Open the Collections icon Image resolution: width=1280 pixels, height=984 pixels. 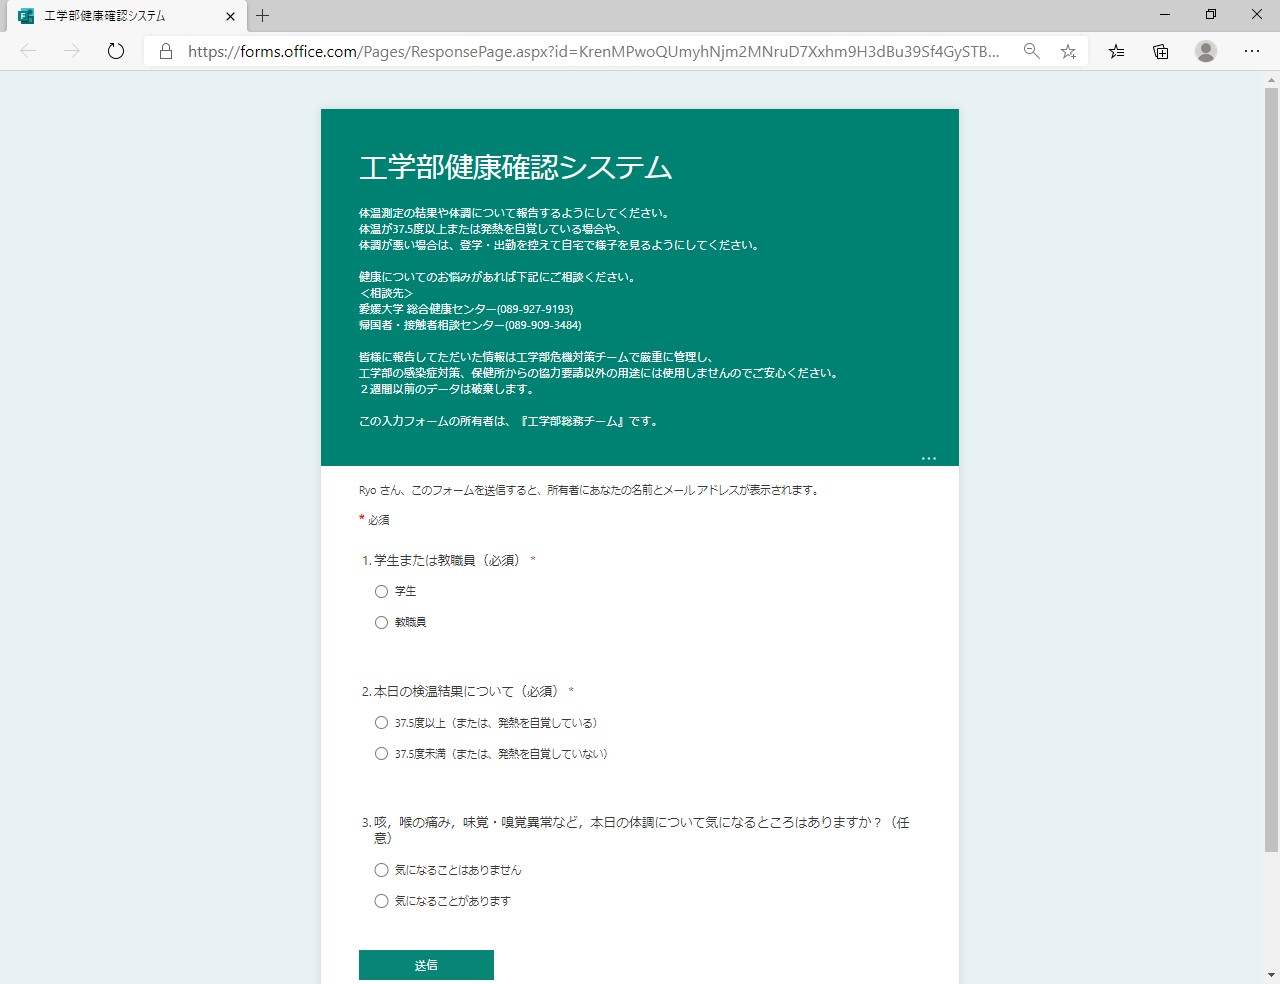pyautogui.click(x=1161, y=51)
